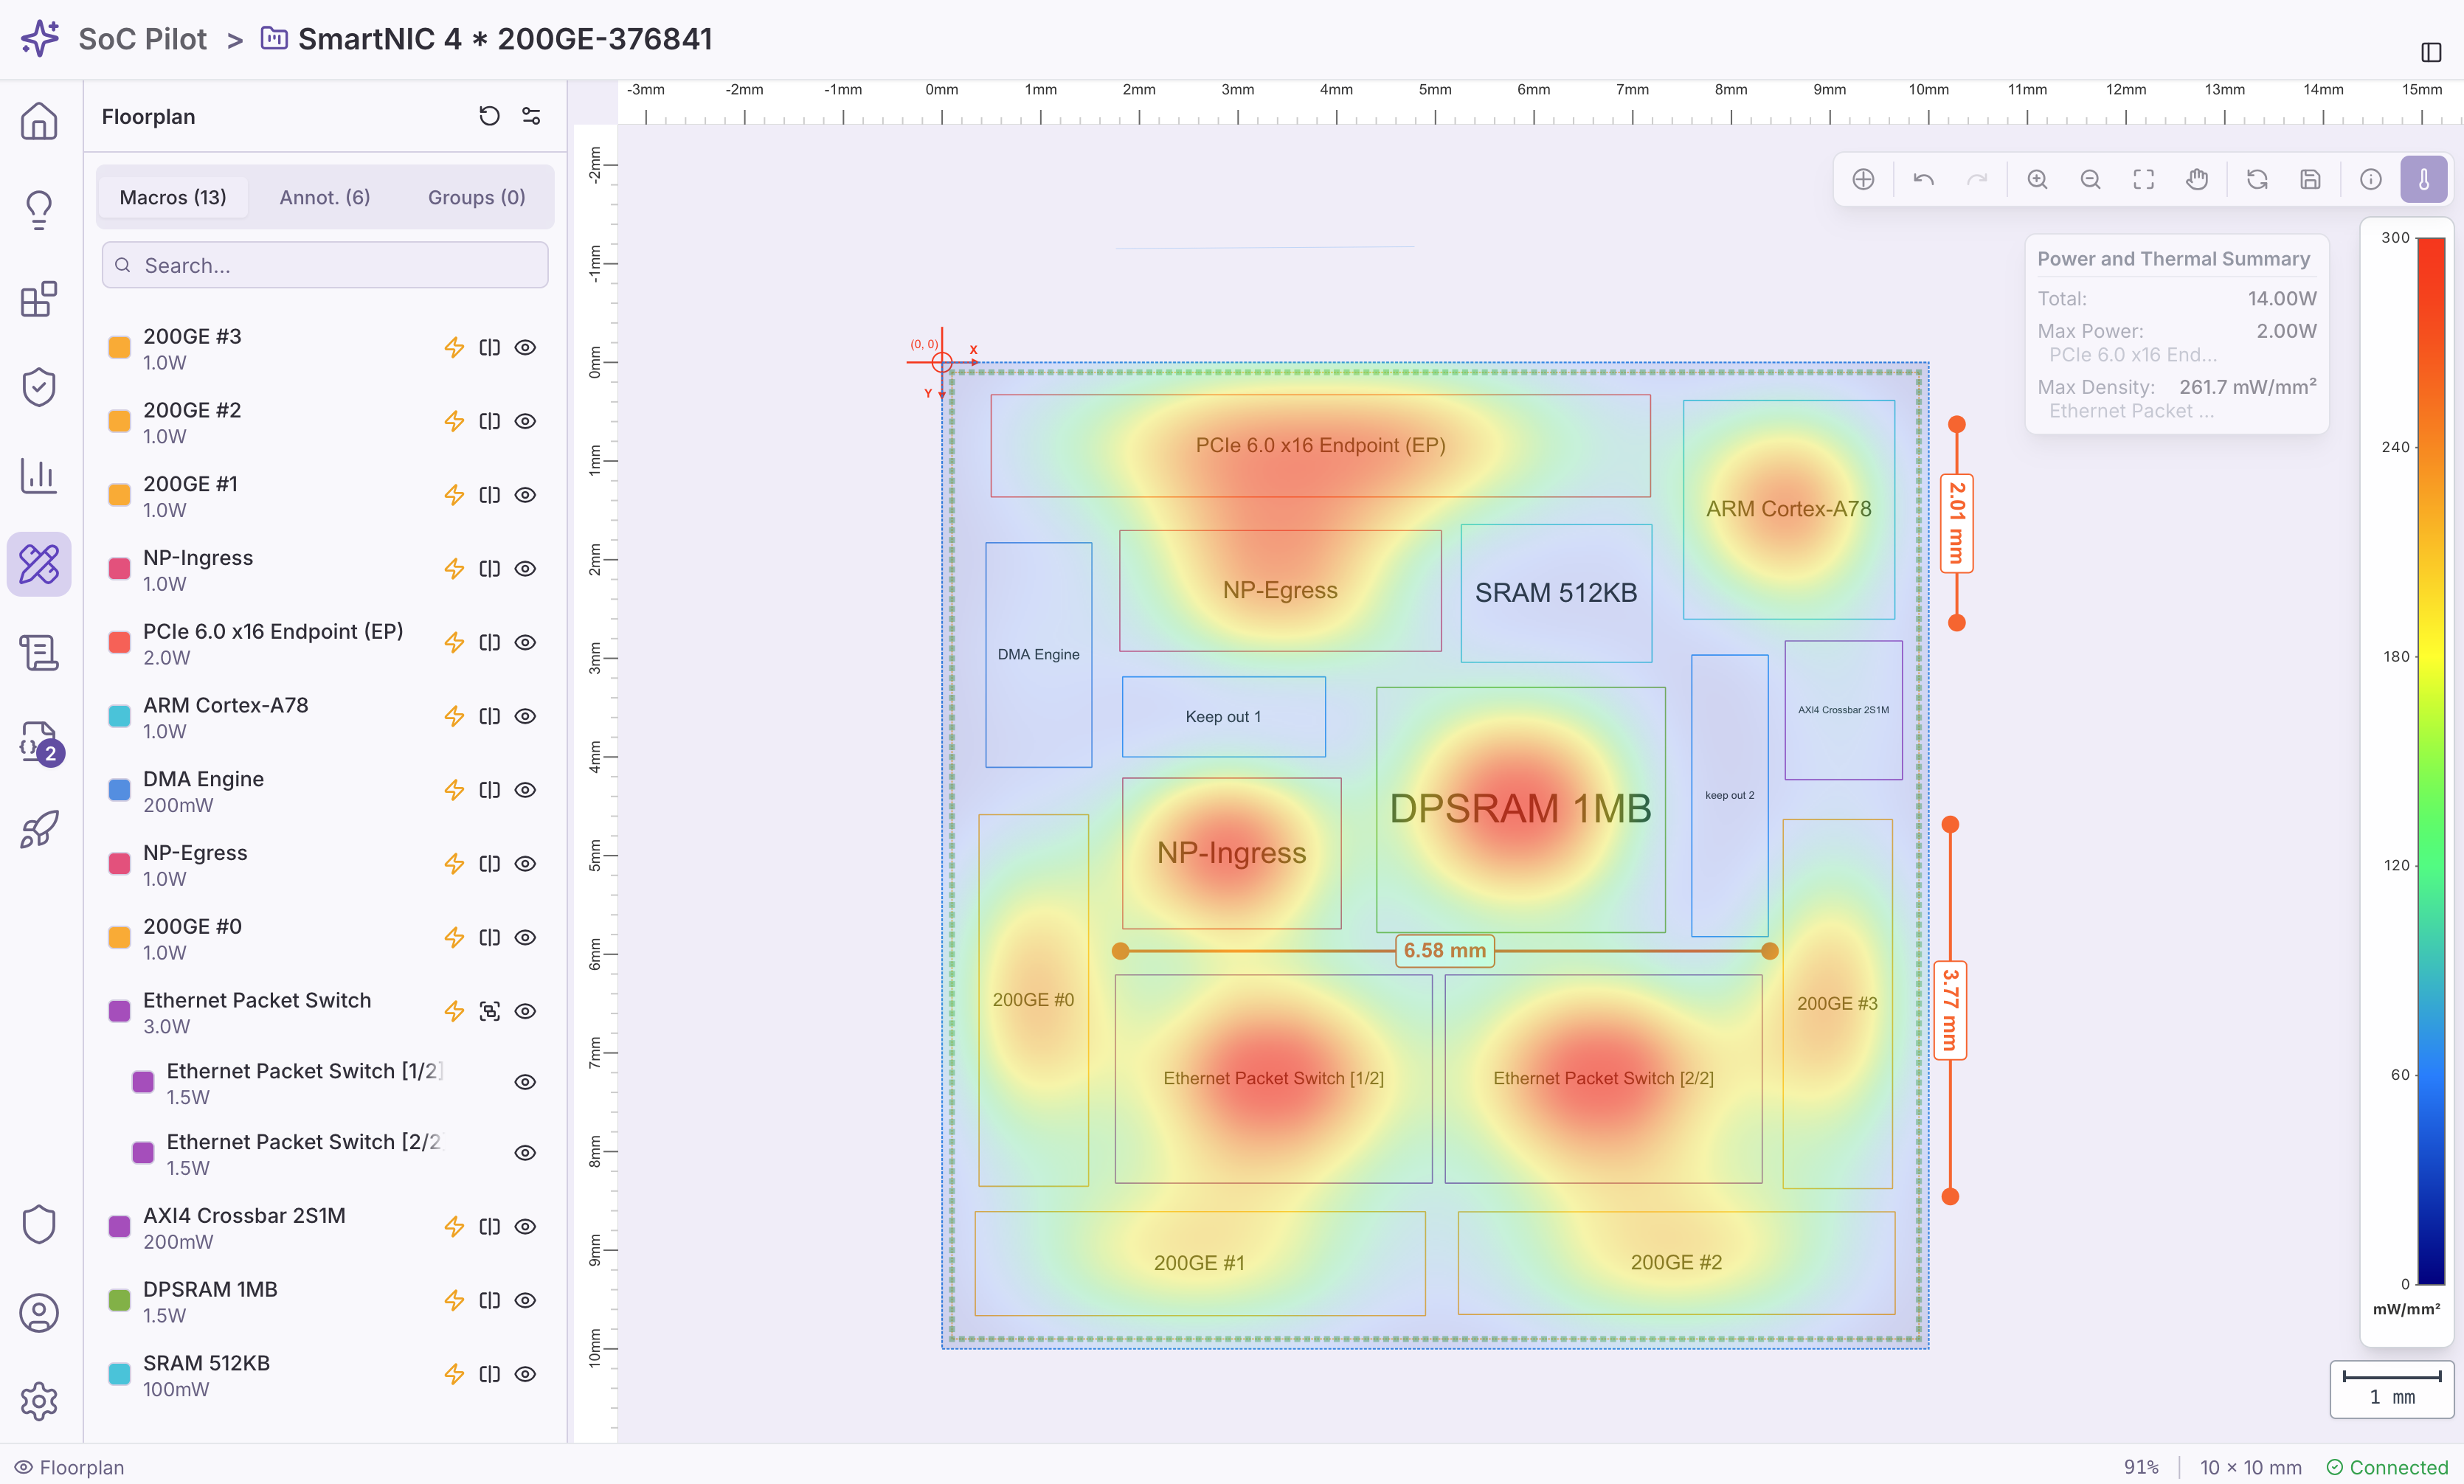Screen dimensions: 2464x1484
Task: Save the floorplan using the save icon
Action: pos(2310,179)
